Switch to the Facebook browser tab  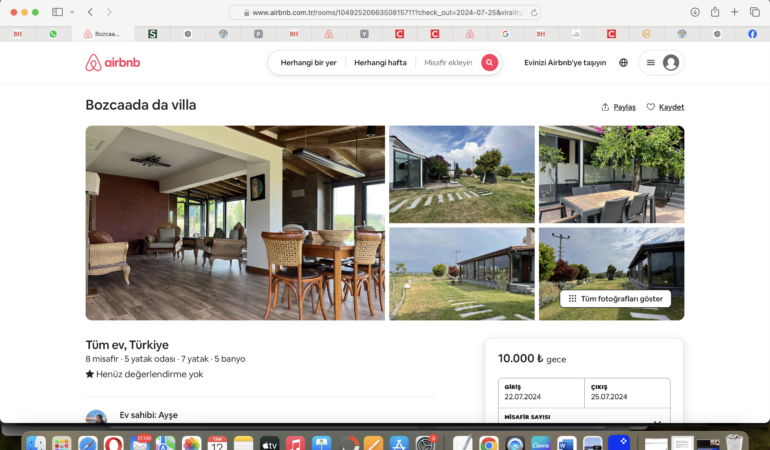(752, 34)
